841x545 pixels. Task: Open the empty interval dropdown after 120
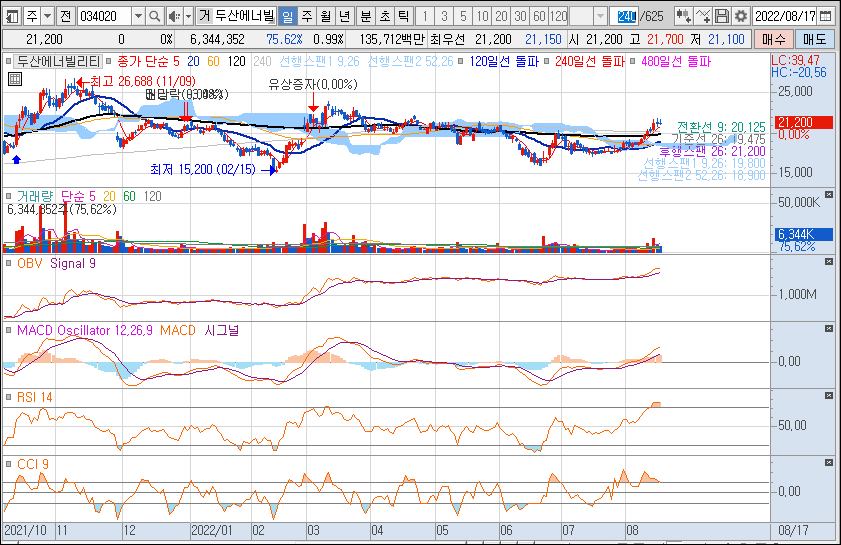click(601, 17)
